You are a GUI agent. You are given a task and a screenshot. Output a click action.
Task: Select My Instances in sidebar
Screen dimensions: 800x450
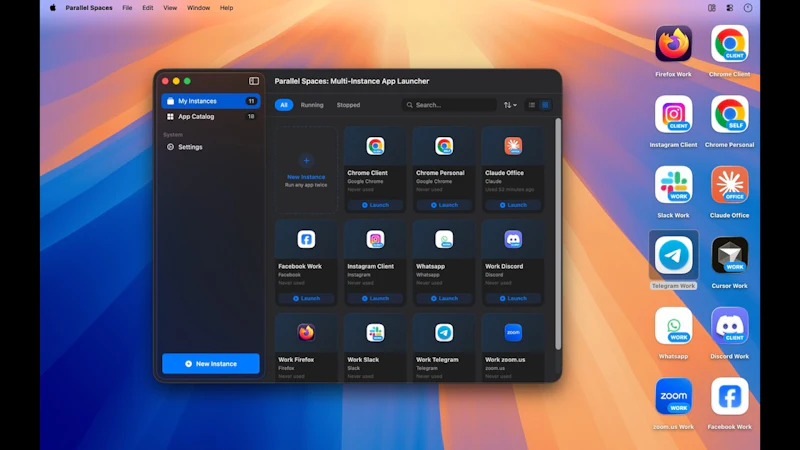pyautogui.click(x=211, y=101)
